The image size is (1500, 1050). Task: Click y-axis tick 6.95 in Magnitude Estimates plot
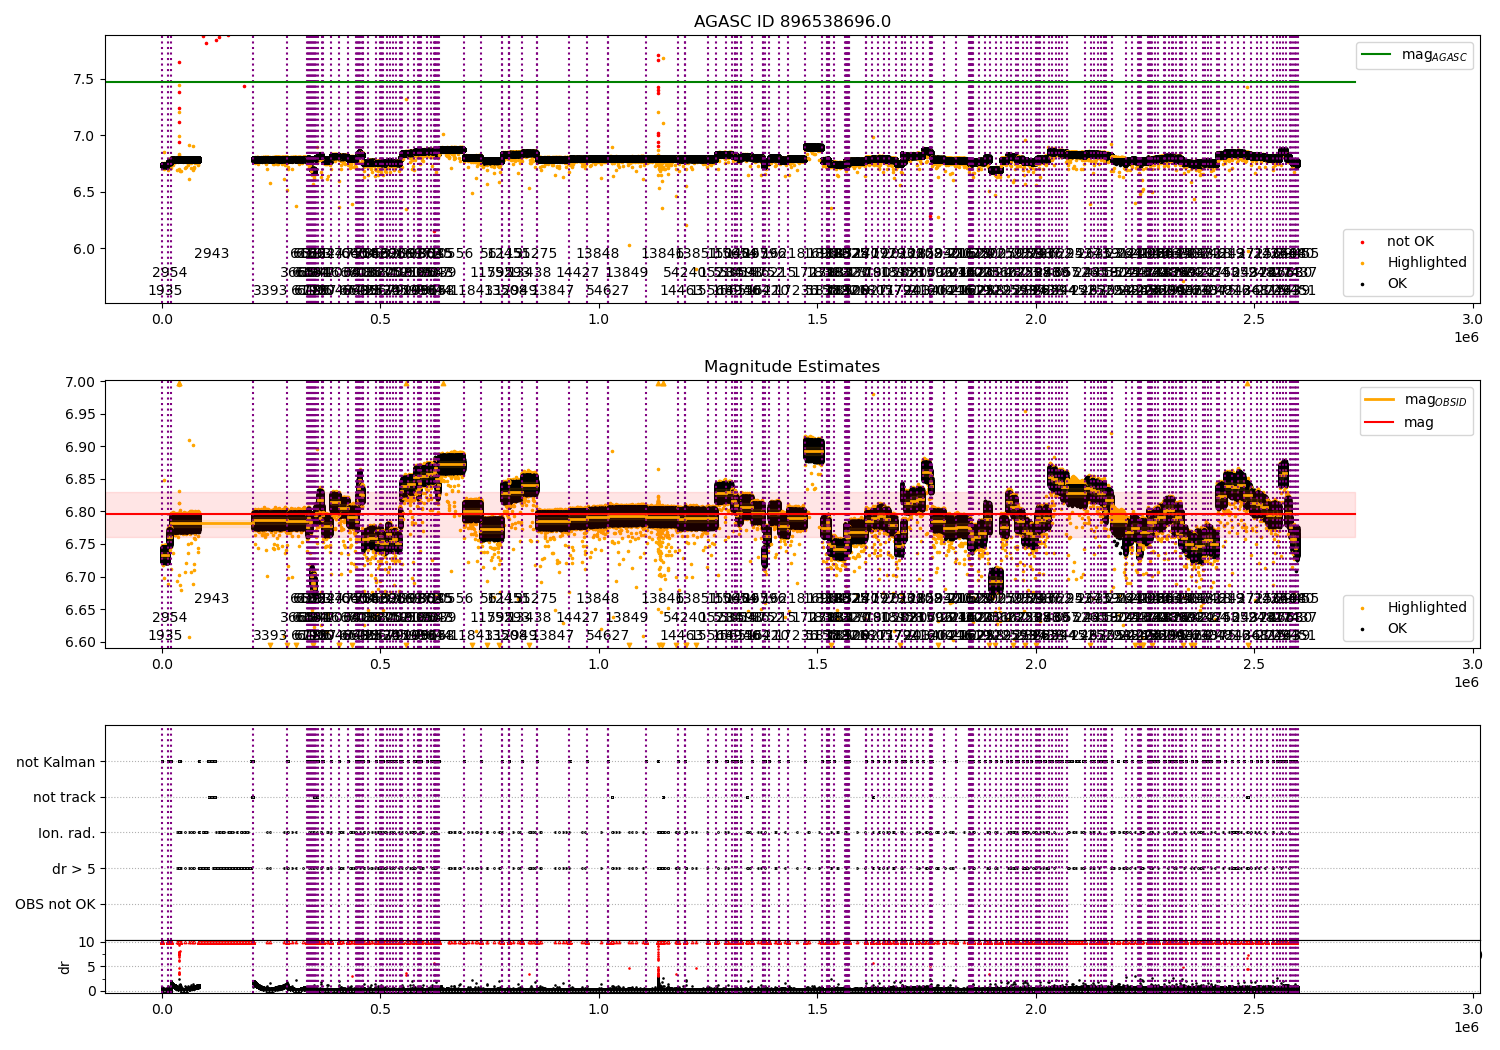[x=79, y=415]
